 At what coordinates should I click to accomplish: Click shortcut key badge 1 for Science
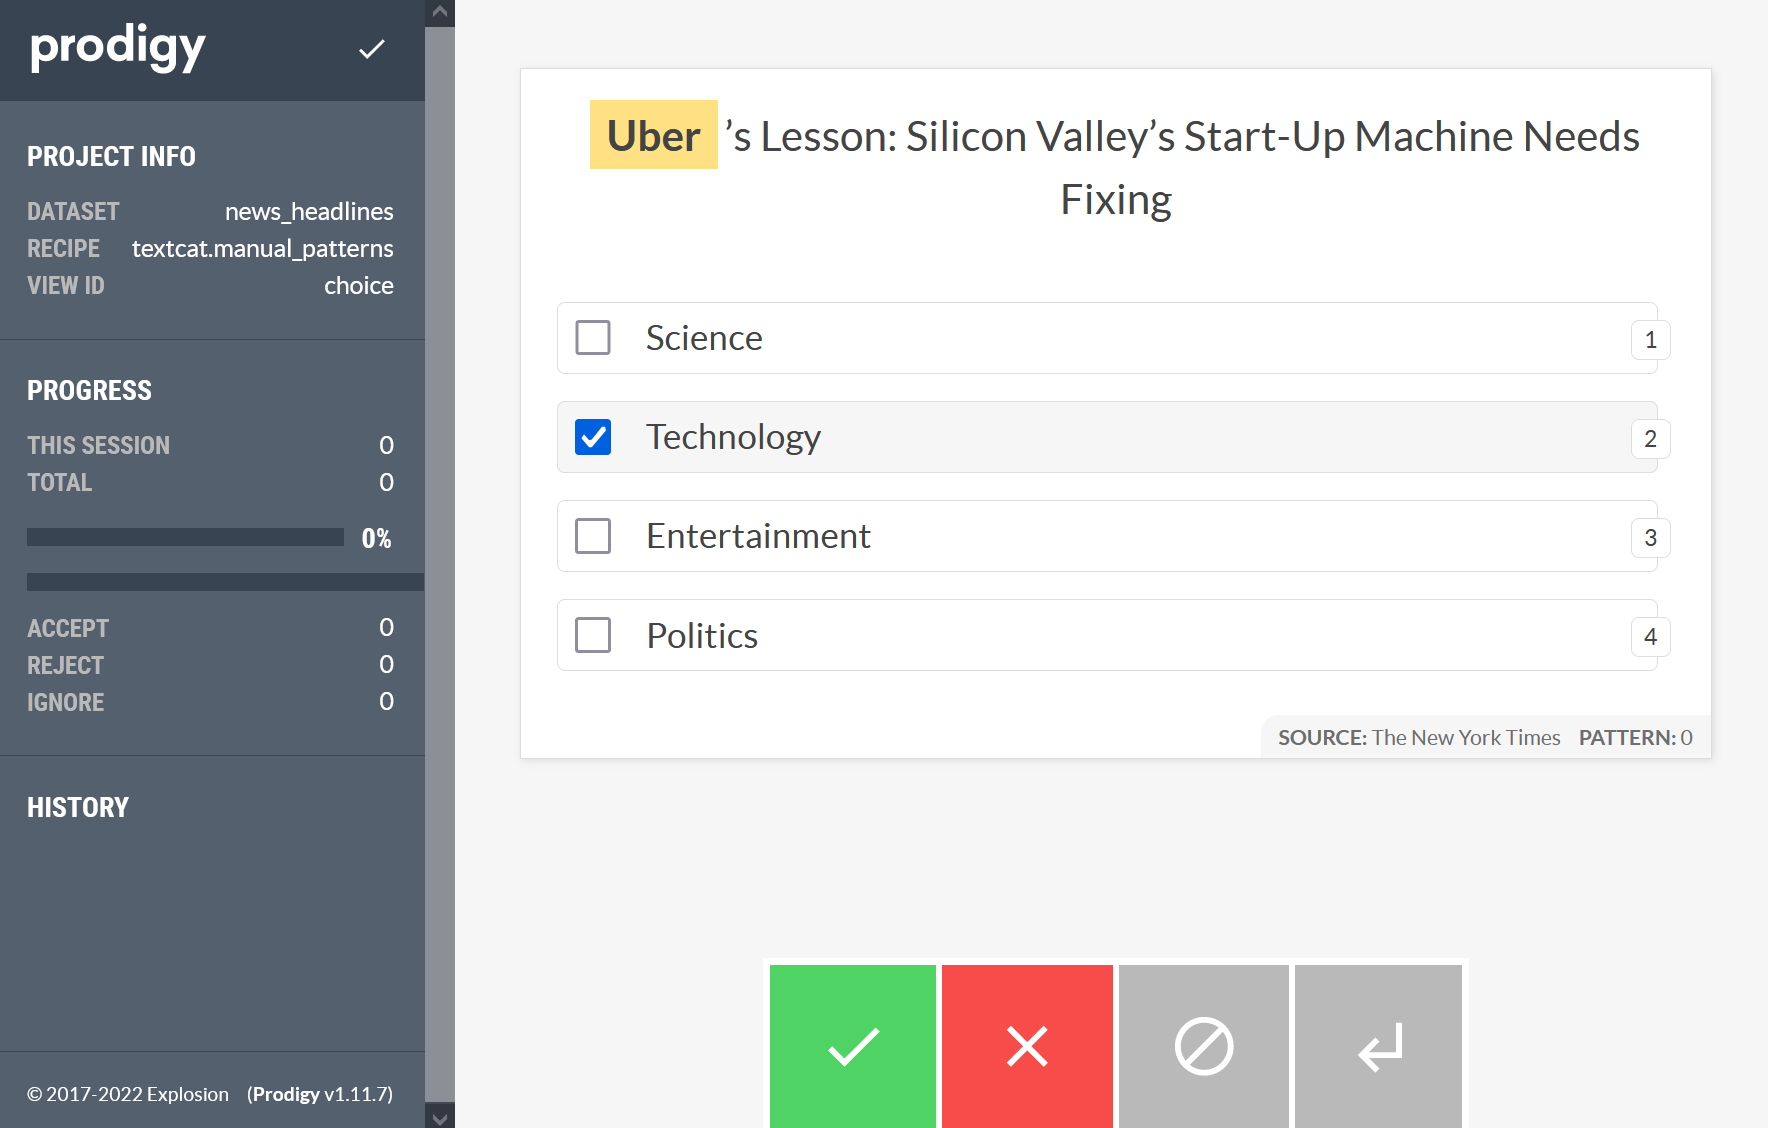1650,340
